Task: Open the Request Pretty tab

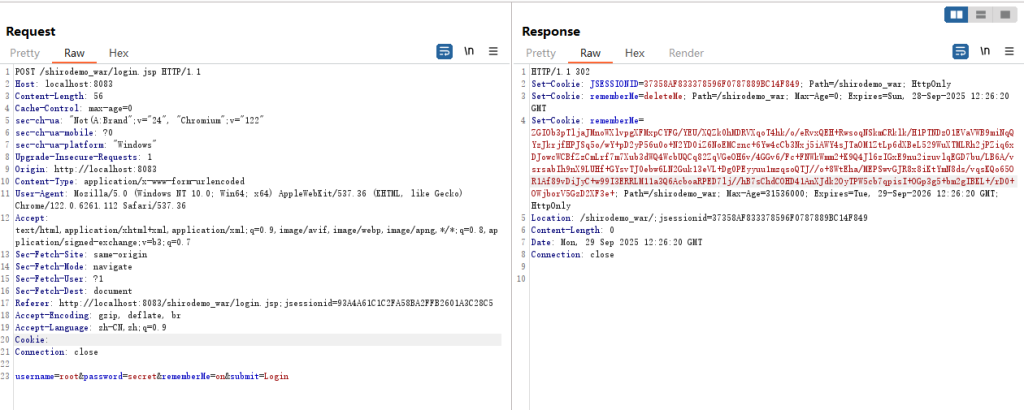Action: (x=25, y=53)
